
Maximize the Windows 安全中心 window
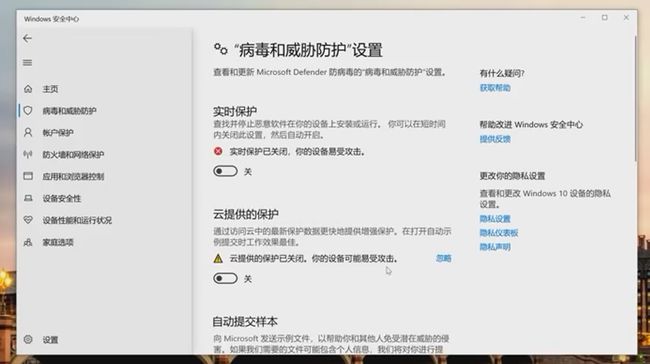(605, 18)
